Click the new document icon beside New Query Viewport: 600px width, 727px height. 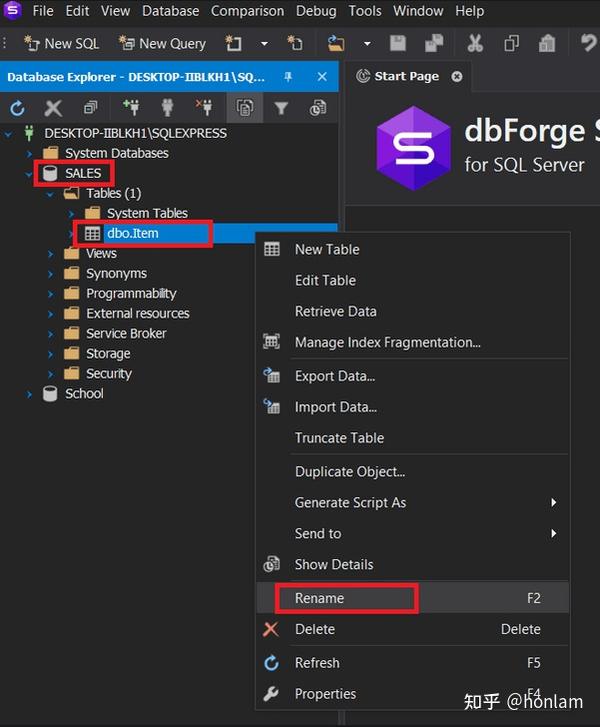pyautogui.click(x=233, y=44)
